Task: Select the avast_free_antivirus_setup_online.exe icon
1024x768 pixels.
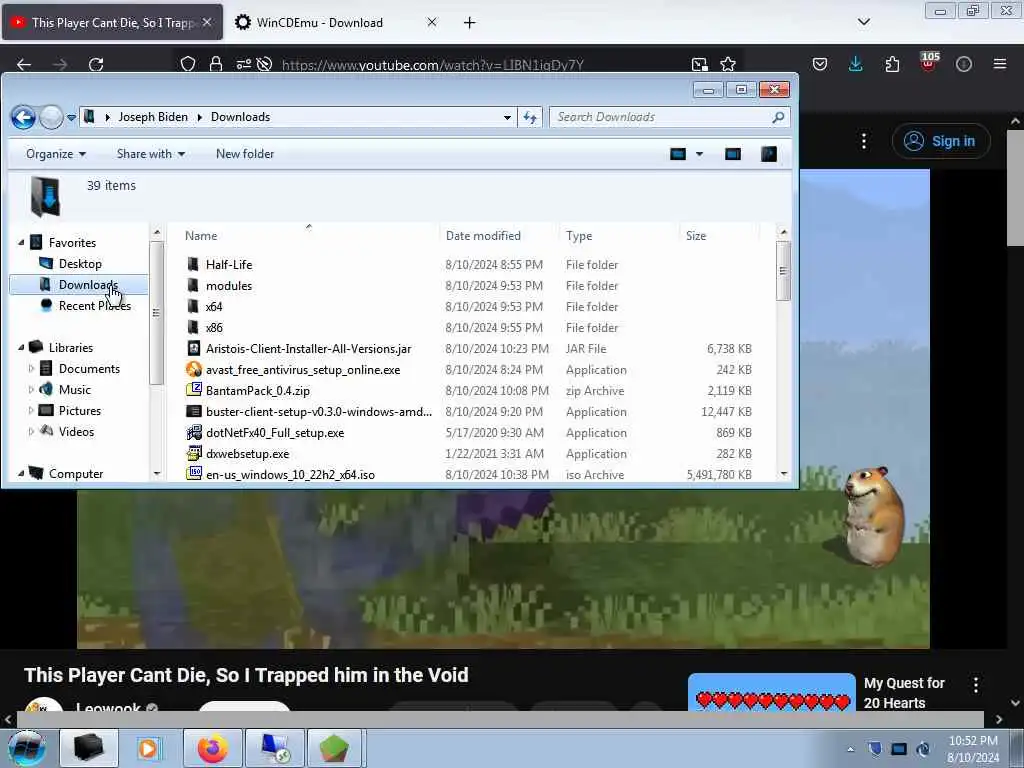Action: tap(193, 369)
